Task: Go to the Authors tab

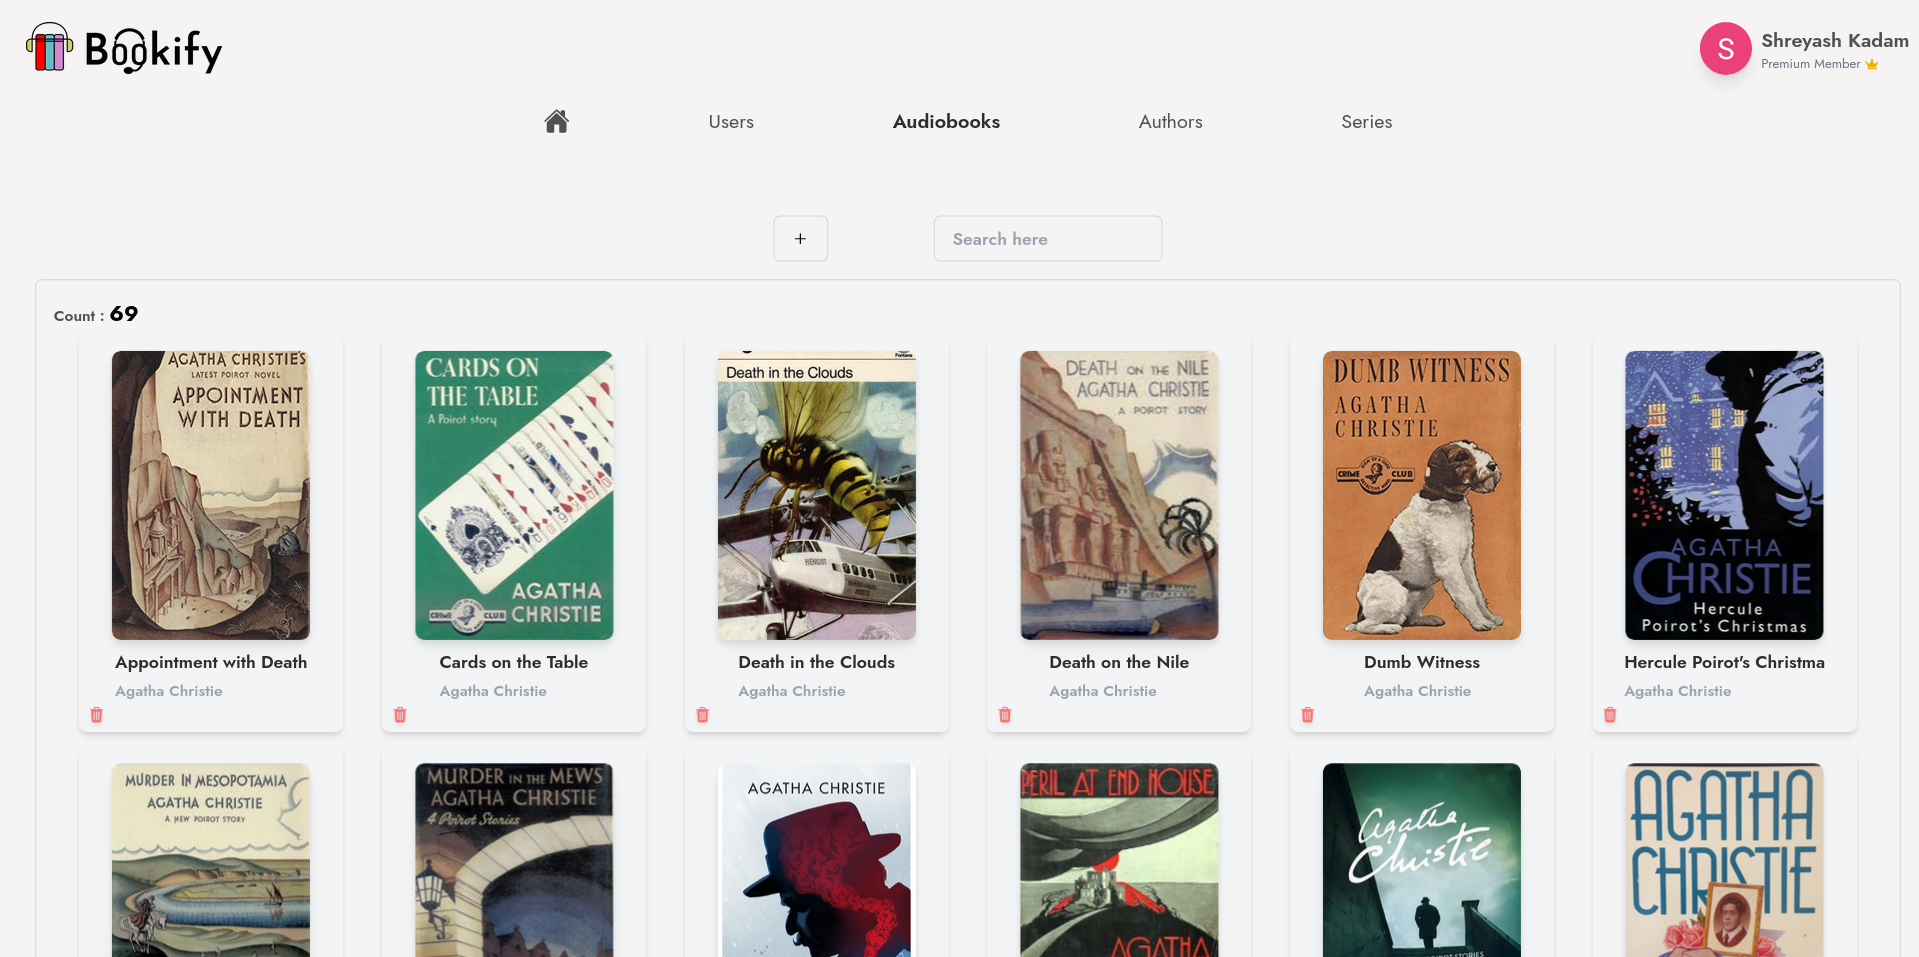Action: (1170, 122)
